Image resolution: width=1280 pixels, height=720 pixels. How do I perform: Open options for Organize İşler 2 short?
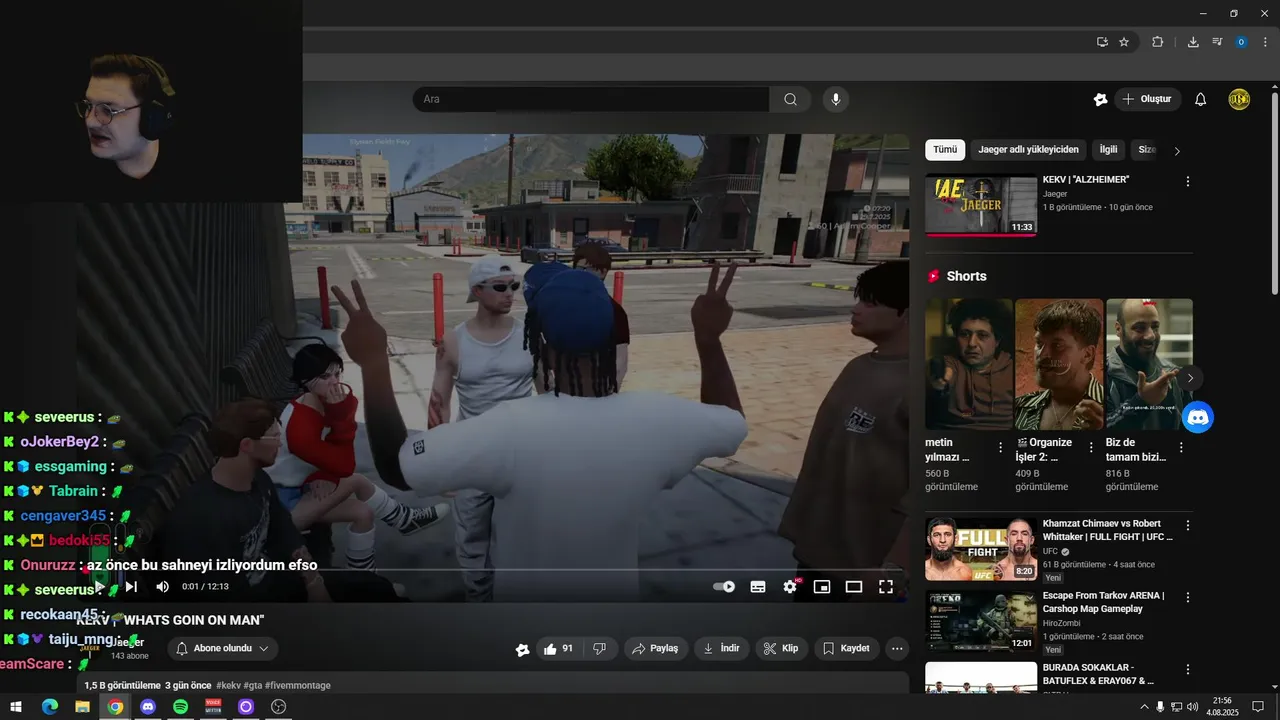point(1091,448)
